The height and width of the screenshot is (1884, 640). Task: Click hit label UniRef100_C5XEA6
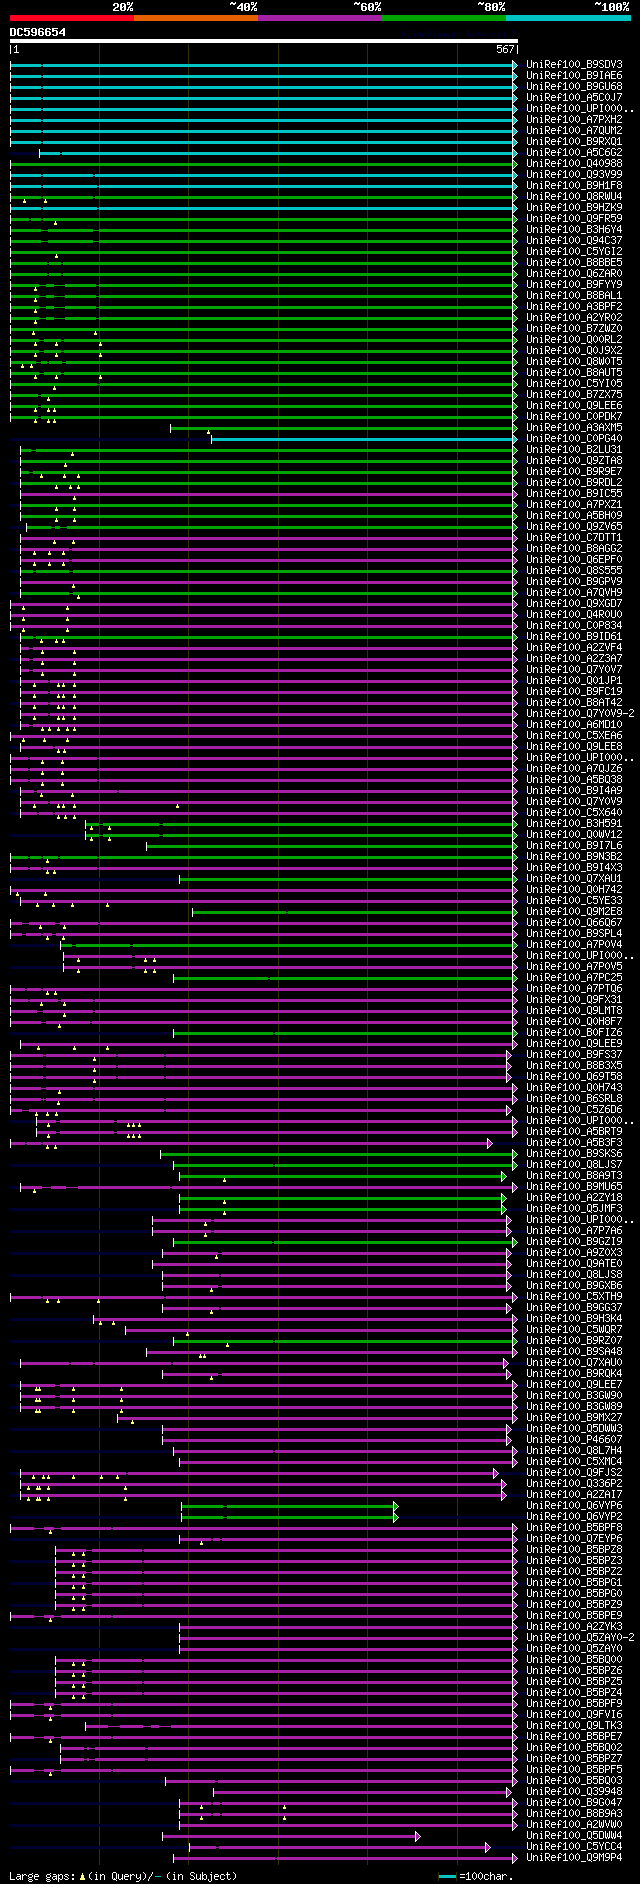(x=574, y=736)
